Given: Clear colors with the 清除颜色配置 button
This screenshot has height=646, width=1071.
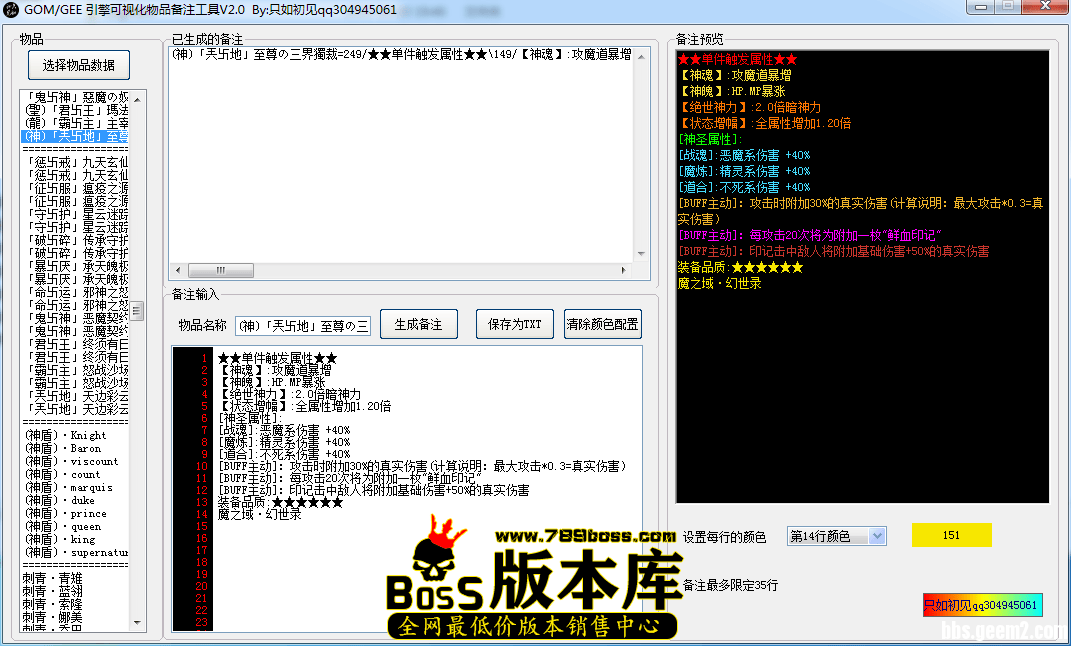Looking at the screenshot, I should pyautogui.click(x=603, y=323).
